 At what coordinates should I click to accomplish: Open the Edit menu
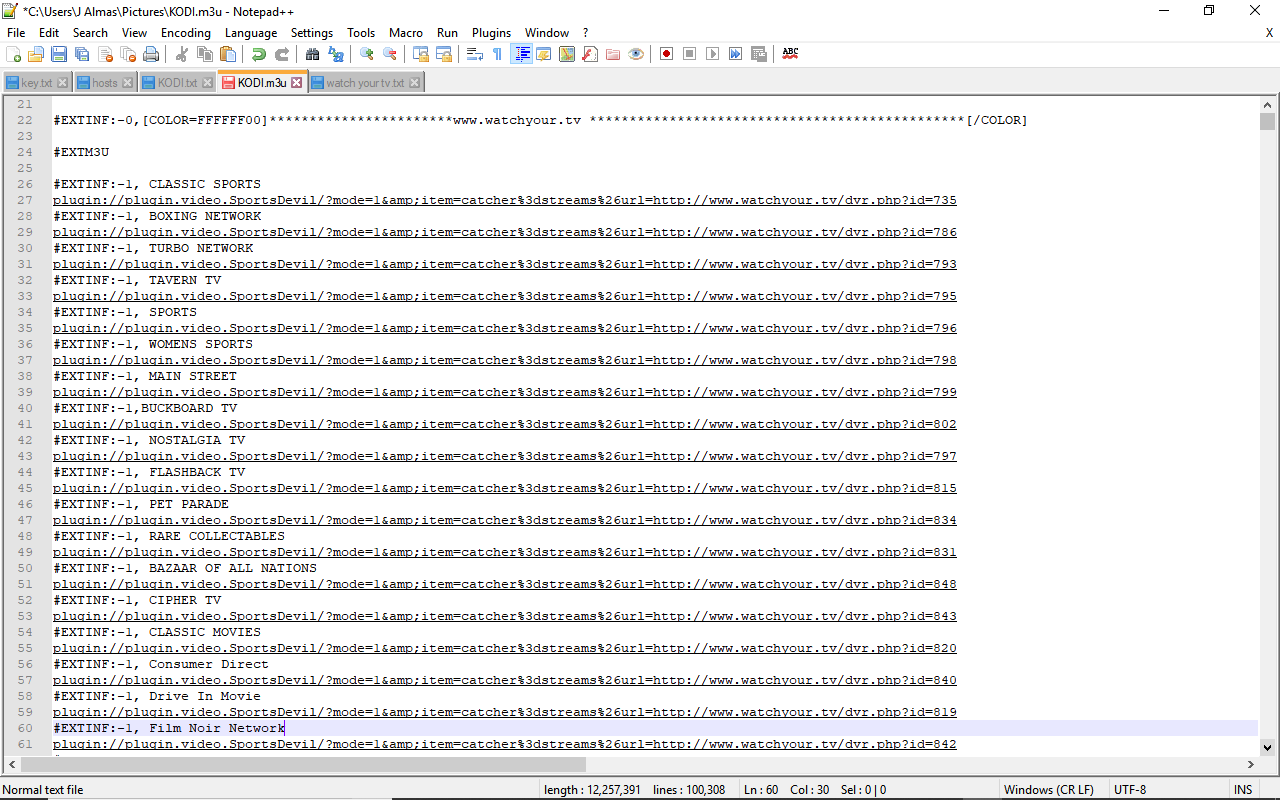click(49, 33)
